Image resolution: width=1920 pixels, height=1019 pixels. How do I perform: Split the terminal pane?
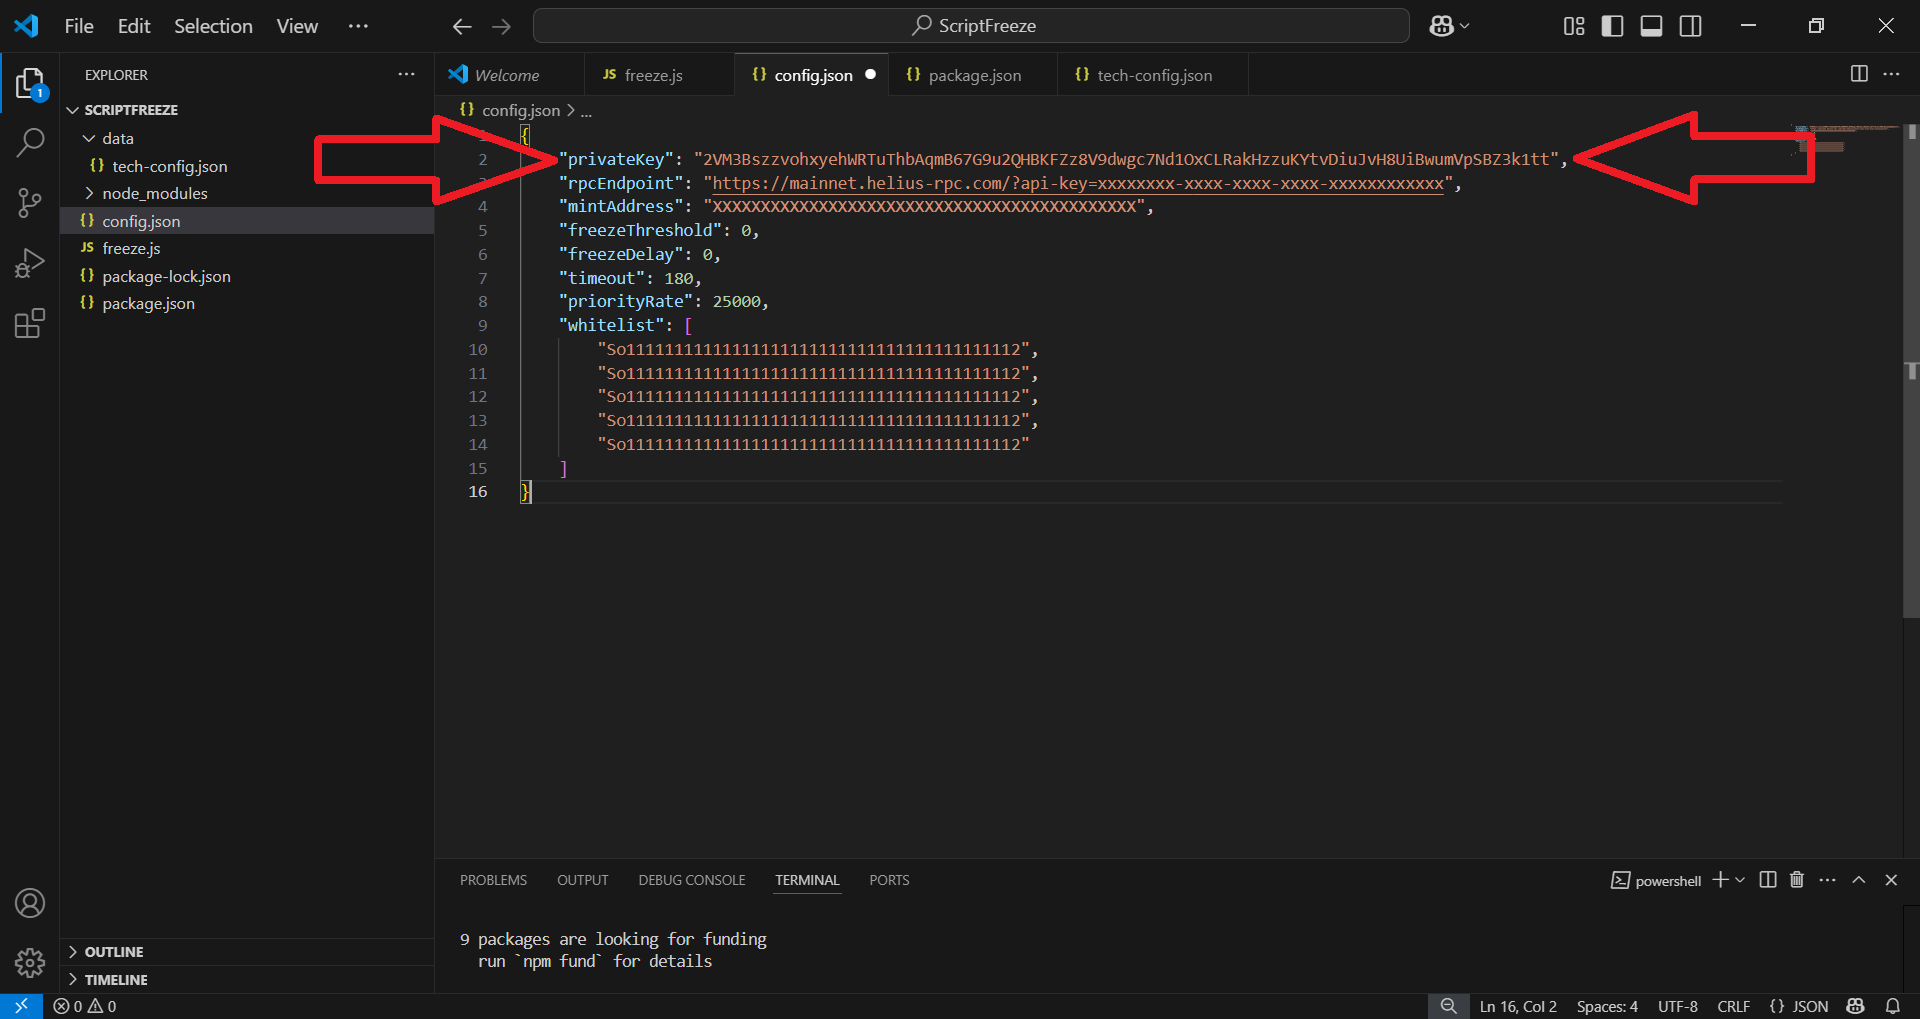pos(1767,880)
